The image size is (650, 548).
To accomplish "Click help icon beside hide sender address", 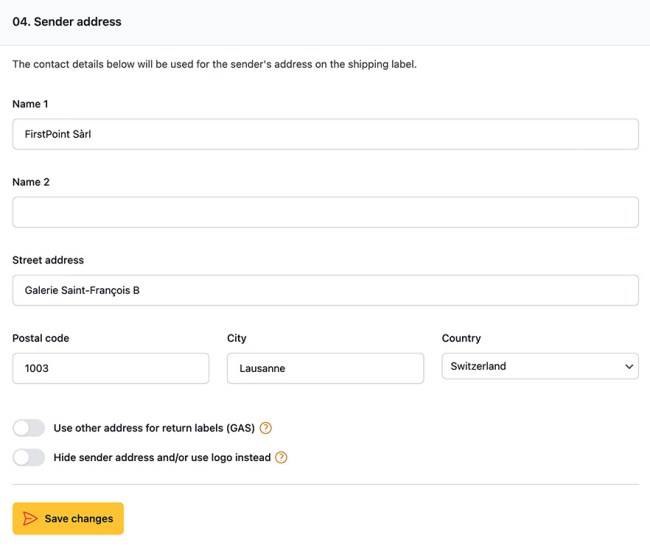I will pyautogui.click(x=281, y=458).
